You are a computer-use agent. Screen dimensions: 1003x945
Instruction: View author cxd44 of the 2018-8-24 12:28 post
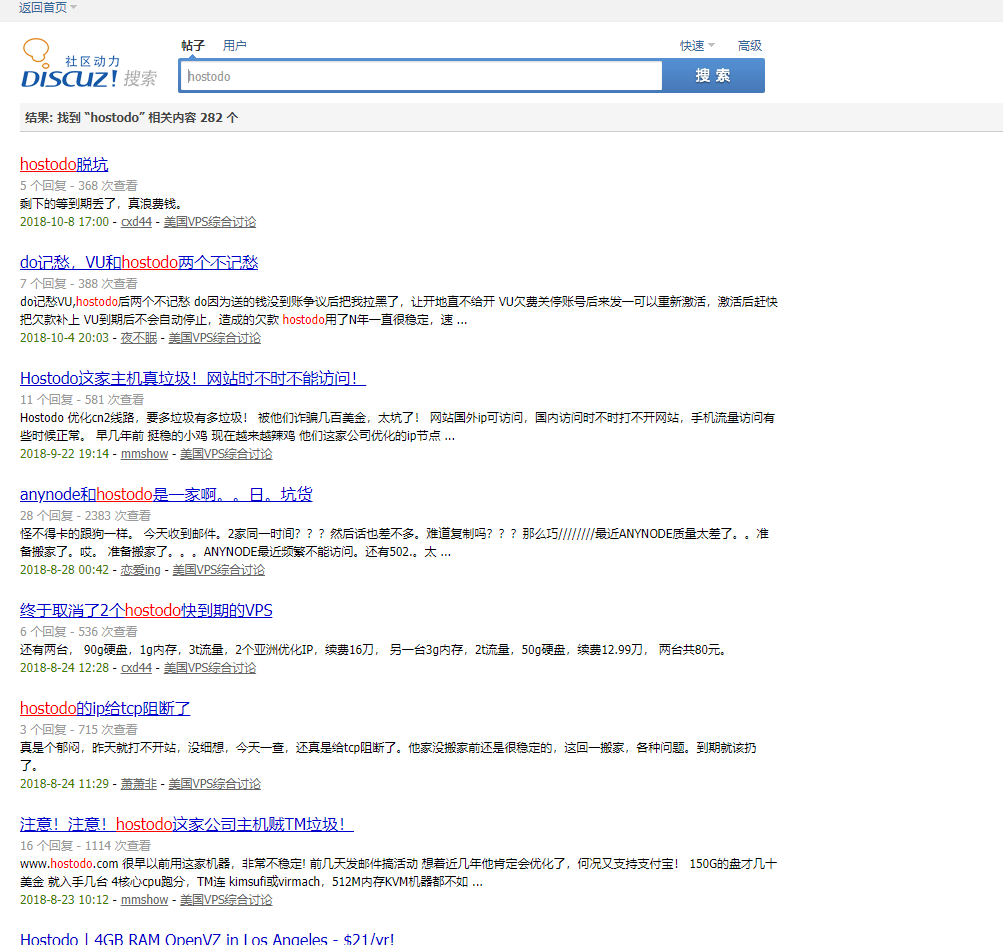click(x=136, y=668)
